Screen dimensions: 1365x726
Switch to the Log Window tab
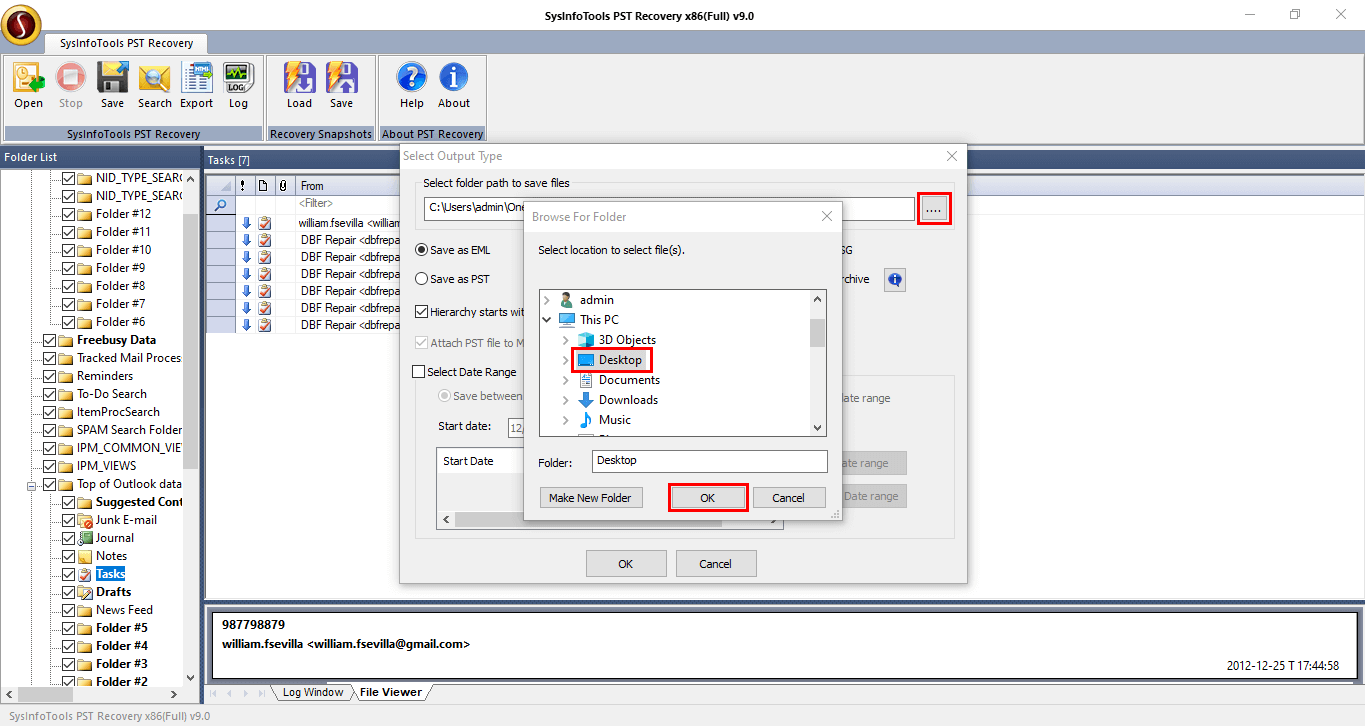pos(312,692)
